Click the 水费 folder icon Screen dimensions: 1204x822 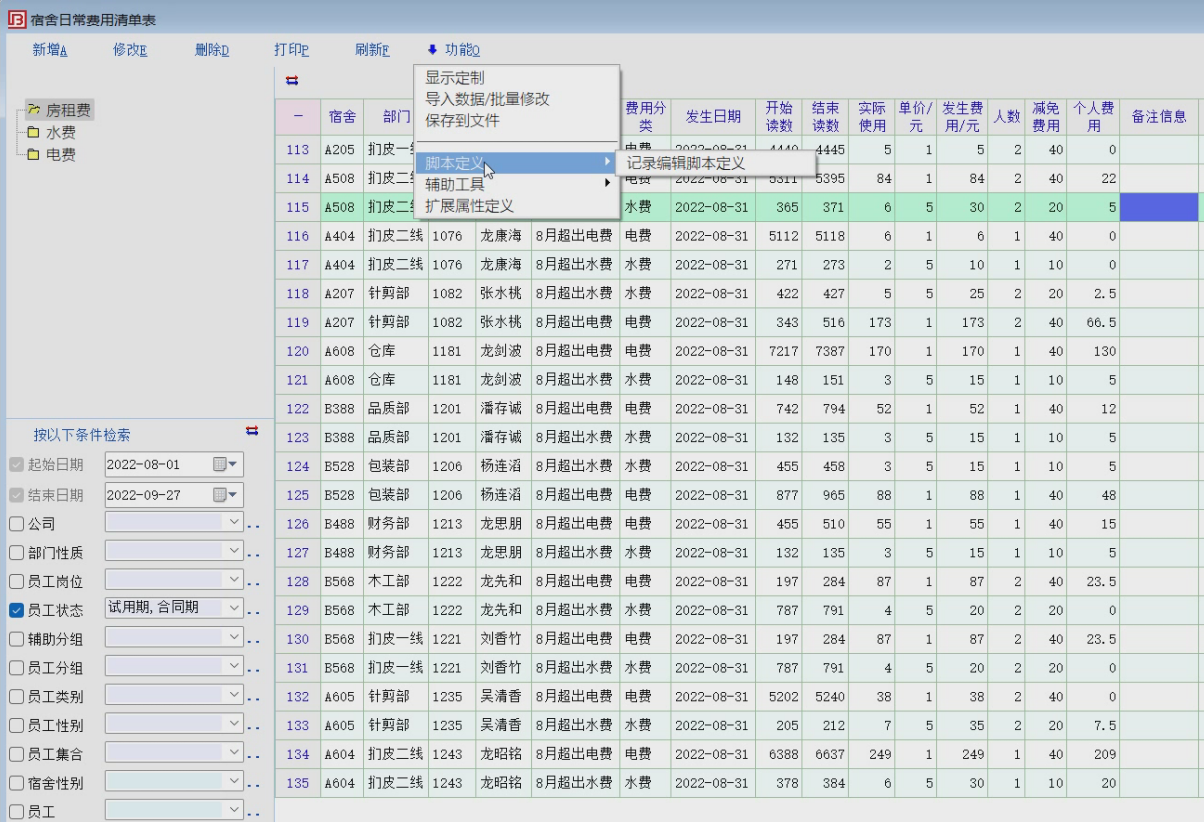[x=33, y=133]
